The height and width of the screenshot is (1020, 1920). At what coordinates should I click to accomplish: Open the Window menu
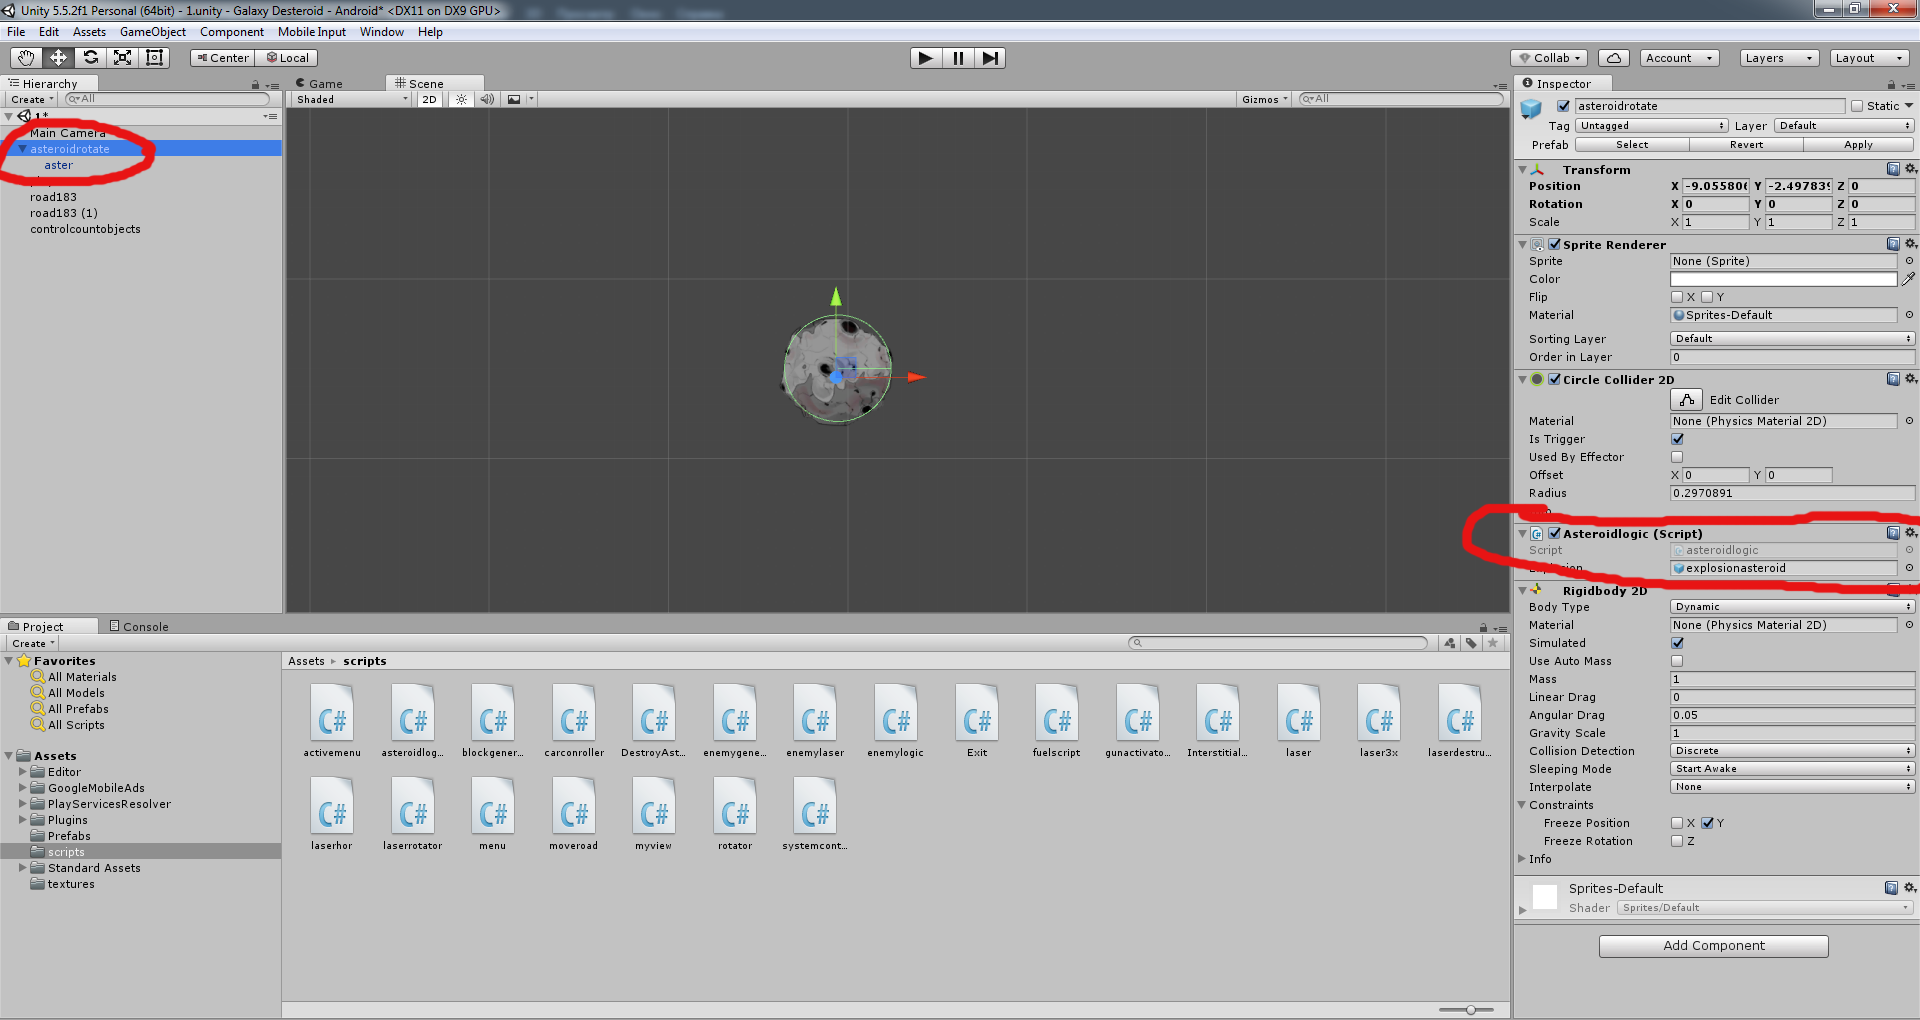coord(381,31)
